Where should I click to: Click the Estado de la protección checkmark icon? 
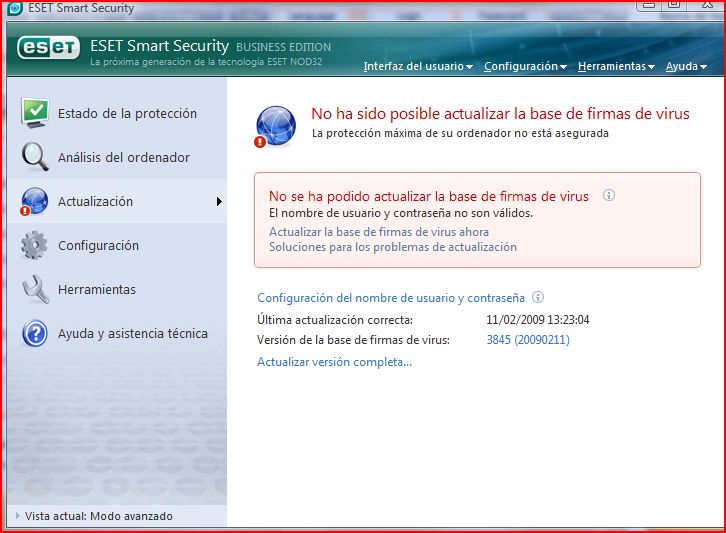tap(35, 113)
